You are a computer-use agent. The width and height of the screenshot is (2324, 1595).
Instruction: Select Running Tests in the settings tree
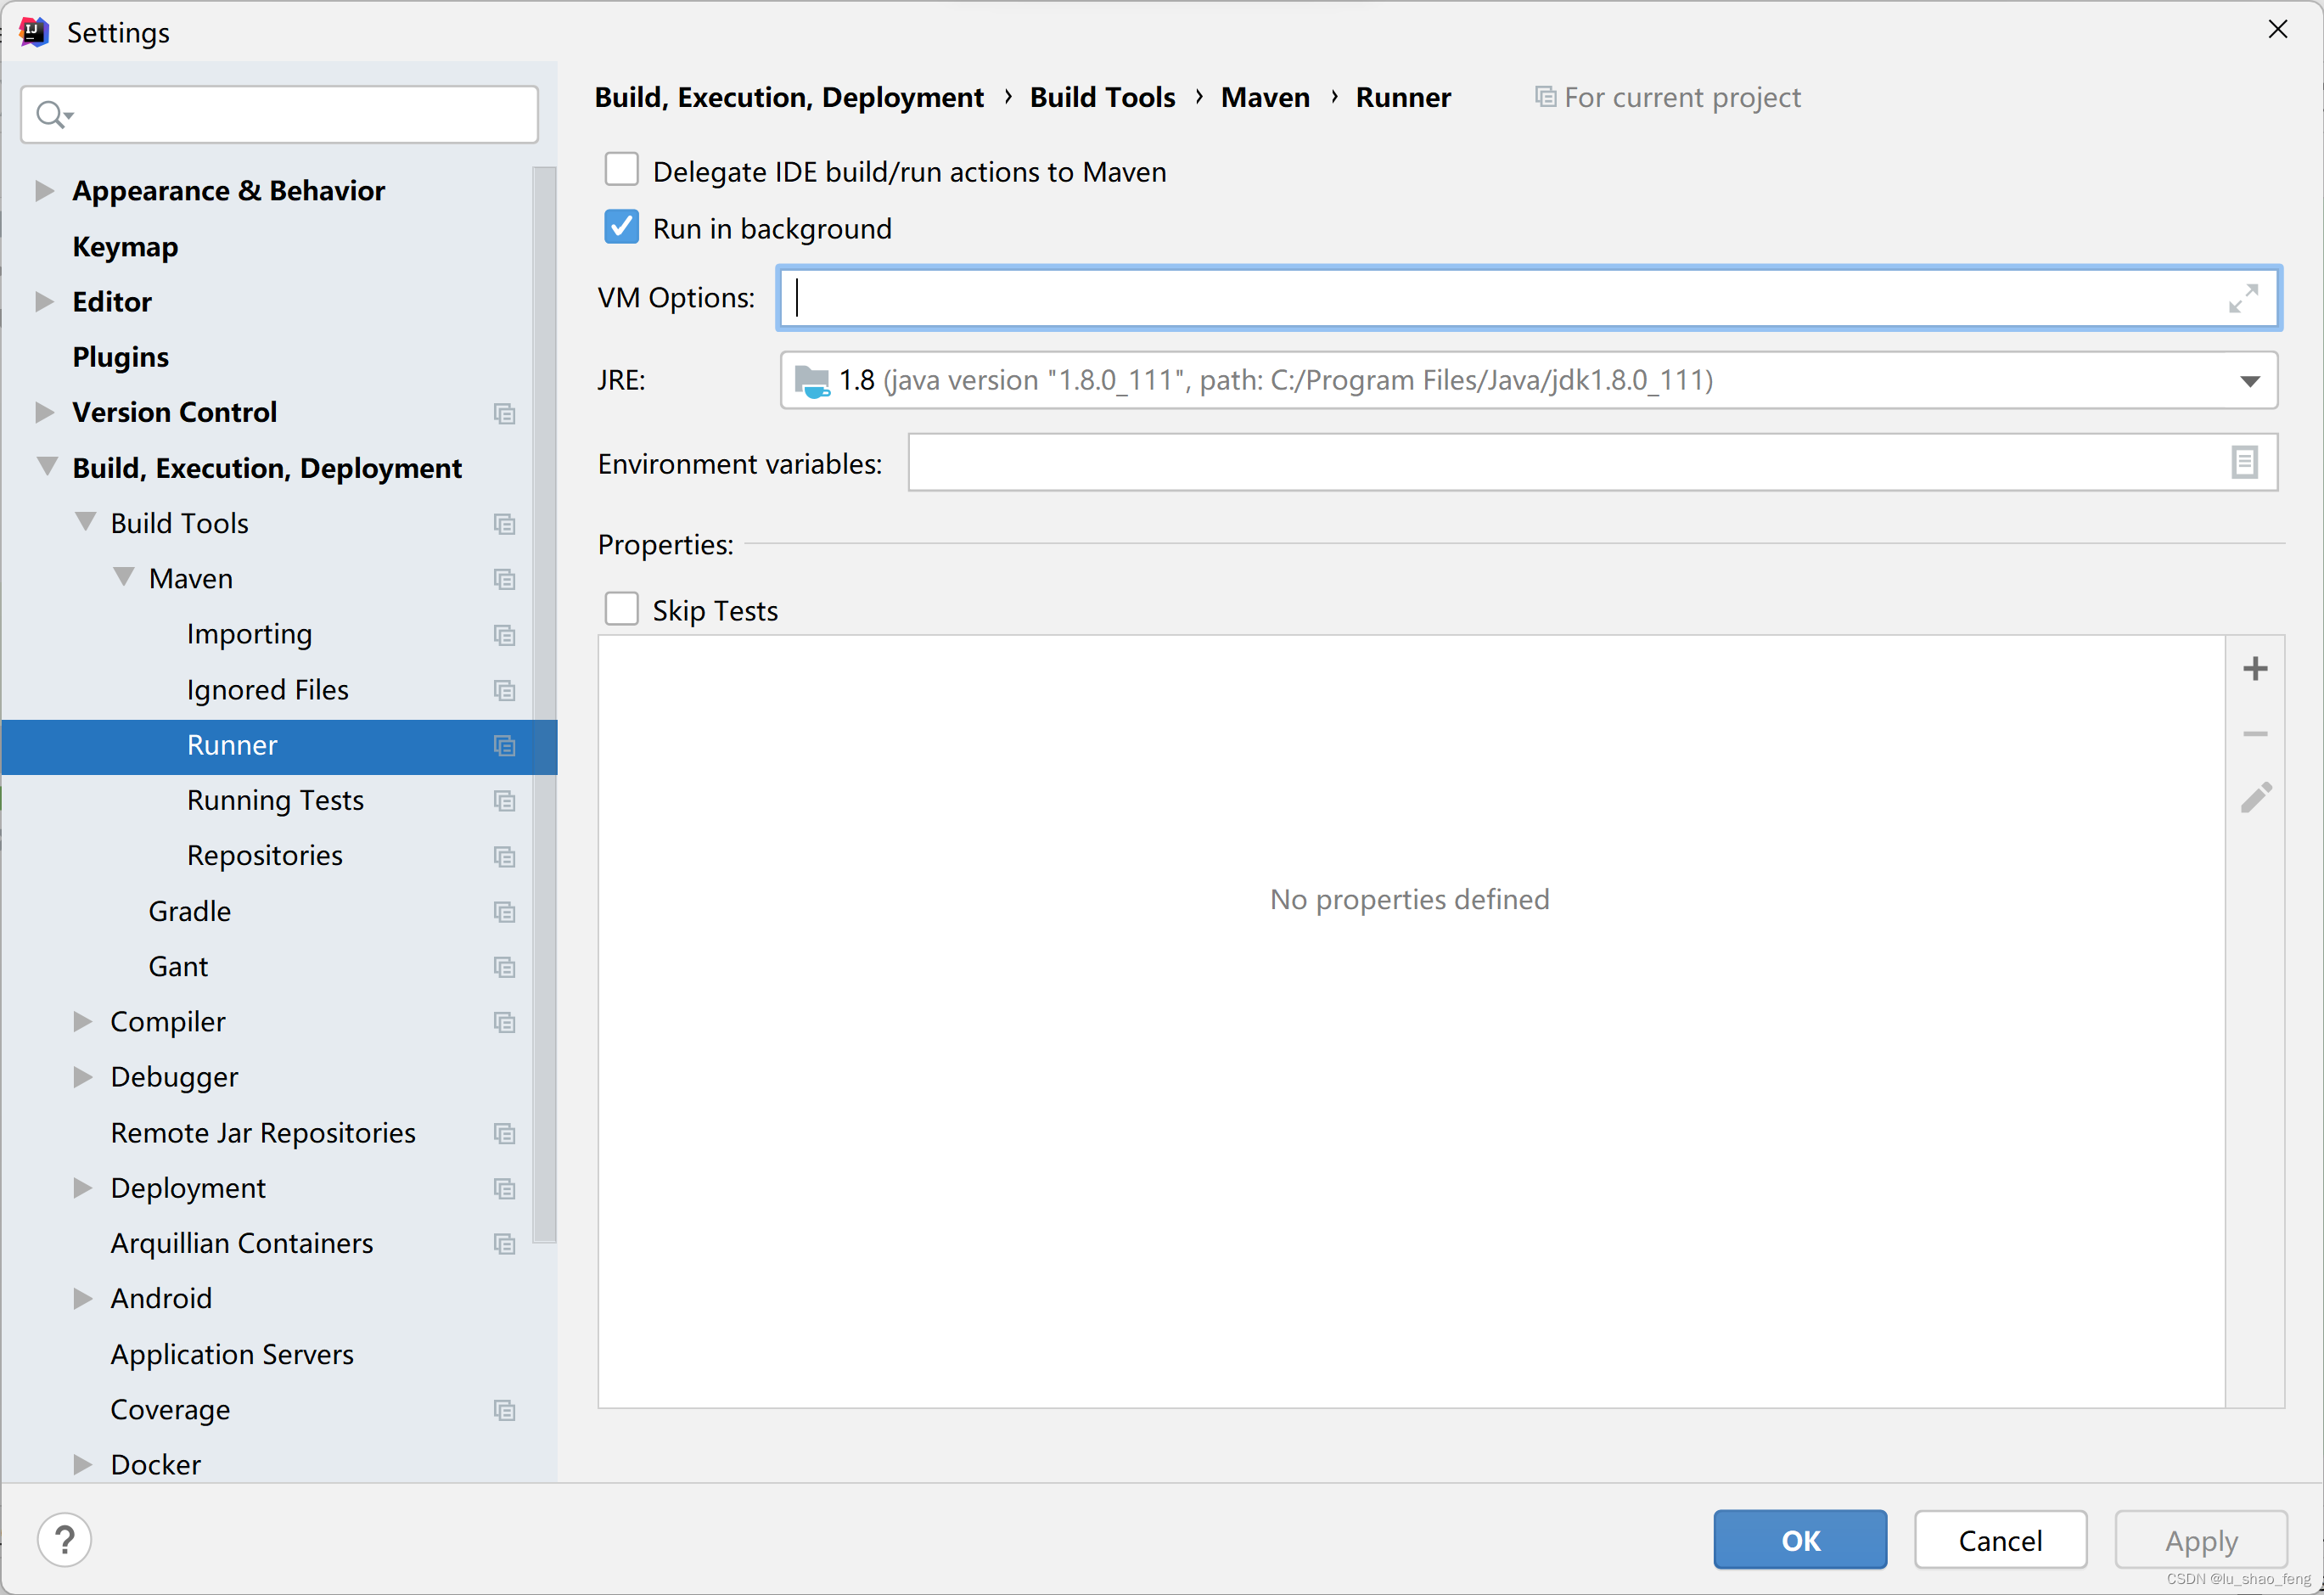tap(275, 800)
